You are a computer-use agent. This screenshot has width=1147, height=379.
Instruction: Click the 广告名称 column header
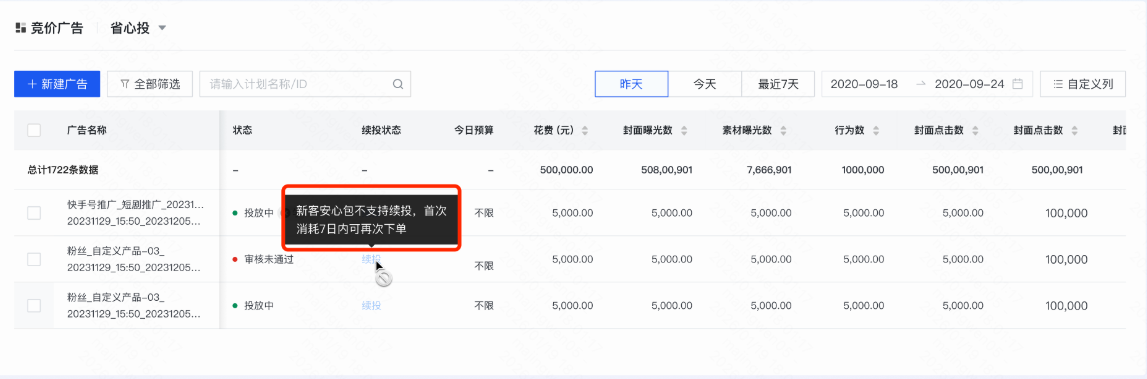[x=86, y=130]
